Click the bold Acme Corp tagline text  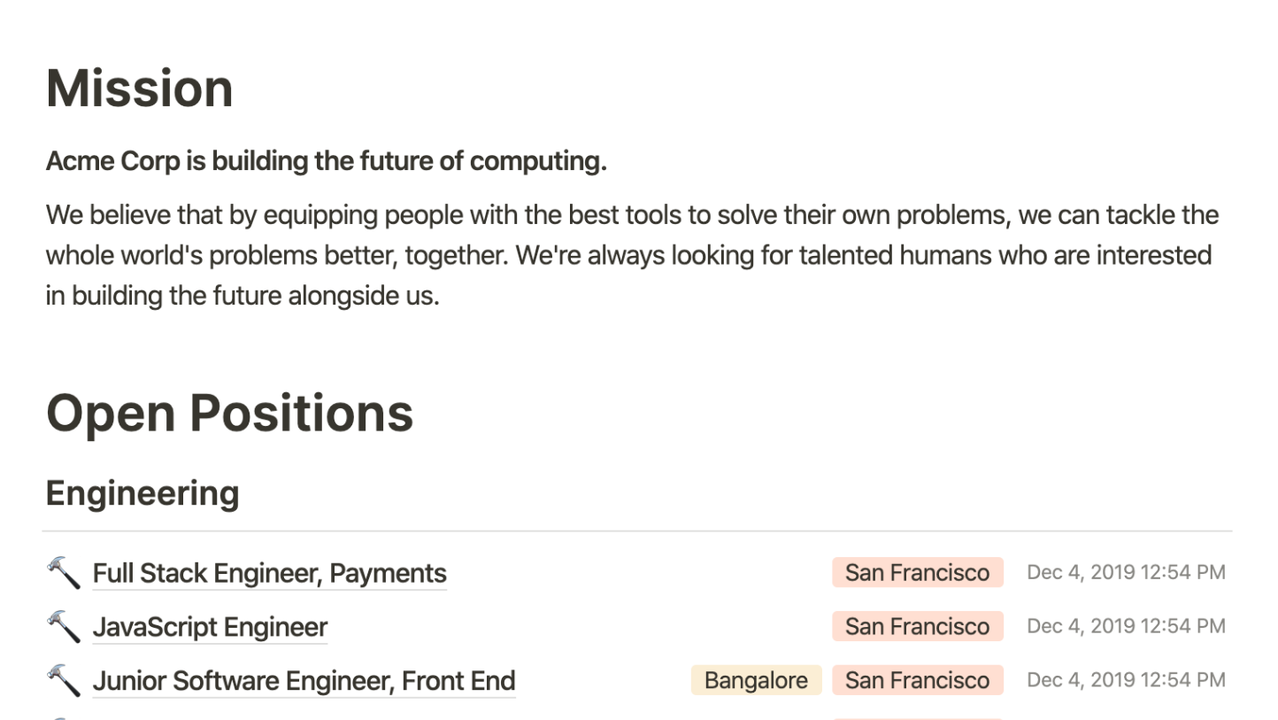[326, 161]
